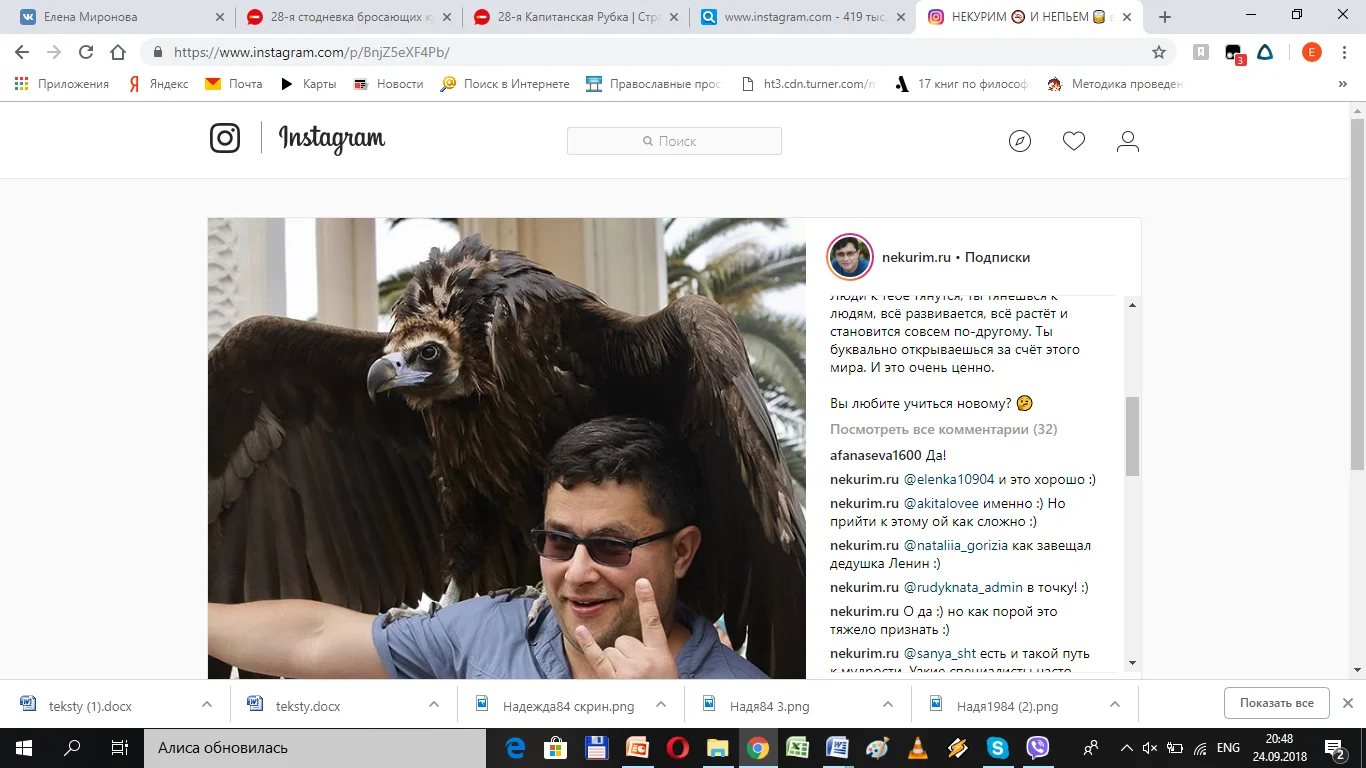Screen dimensions: 1366x768
Task: Open commenter afanaseva1600's profile
Action: (876, 455)
